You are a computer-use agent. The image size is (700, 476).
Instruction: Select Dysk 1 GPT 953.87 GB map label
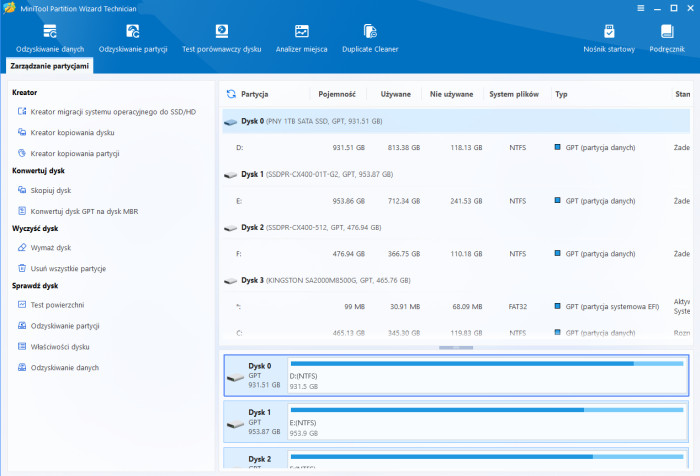[255, 422]
